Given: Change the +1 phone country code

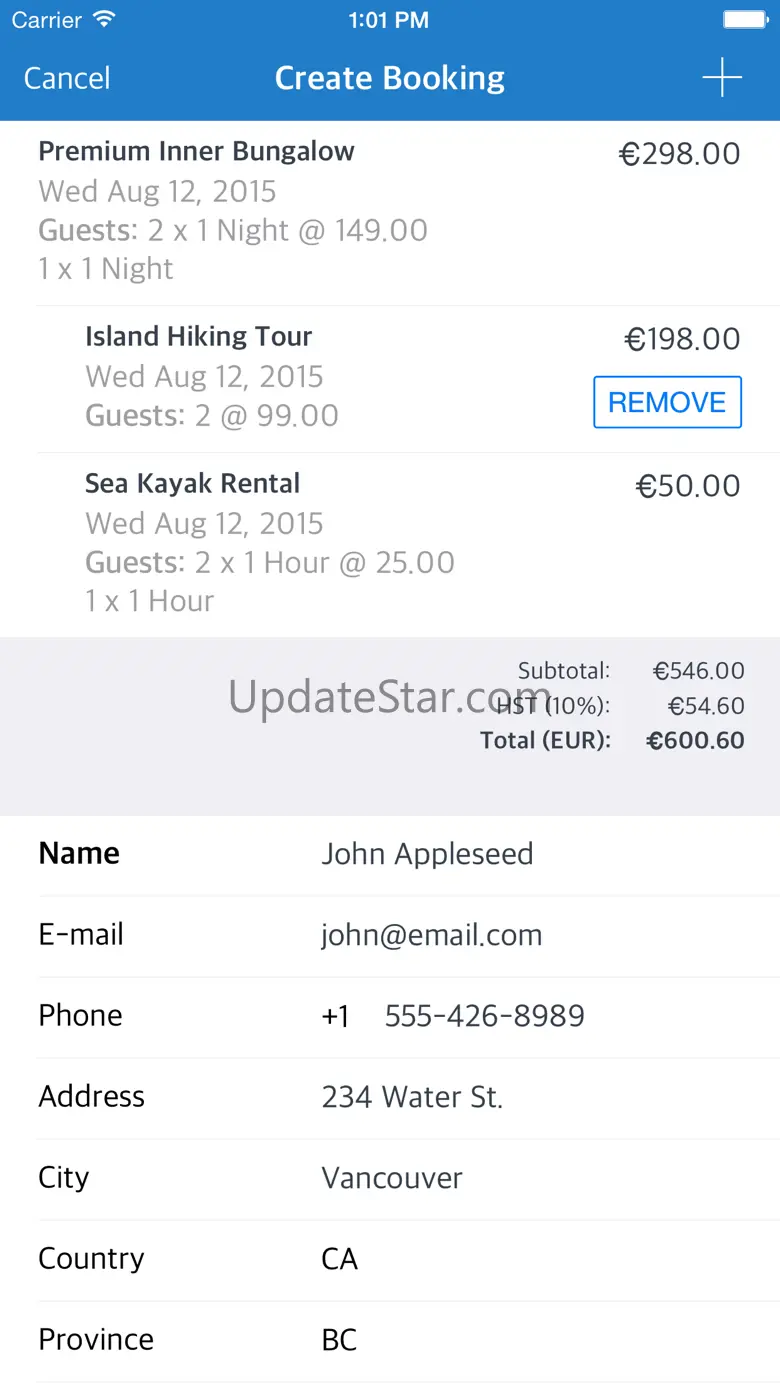Looking at the screenshot, I should tap(335, 1016).
